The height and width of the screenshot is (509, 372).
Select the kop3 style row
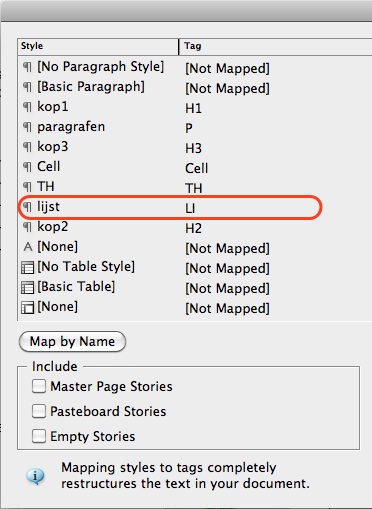click(x=195, y=147)
